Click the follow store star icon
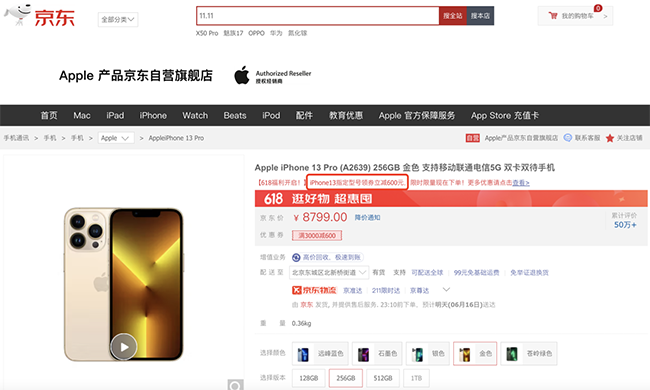This screenshot has height=390, width=650. tap(609, 138)
